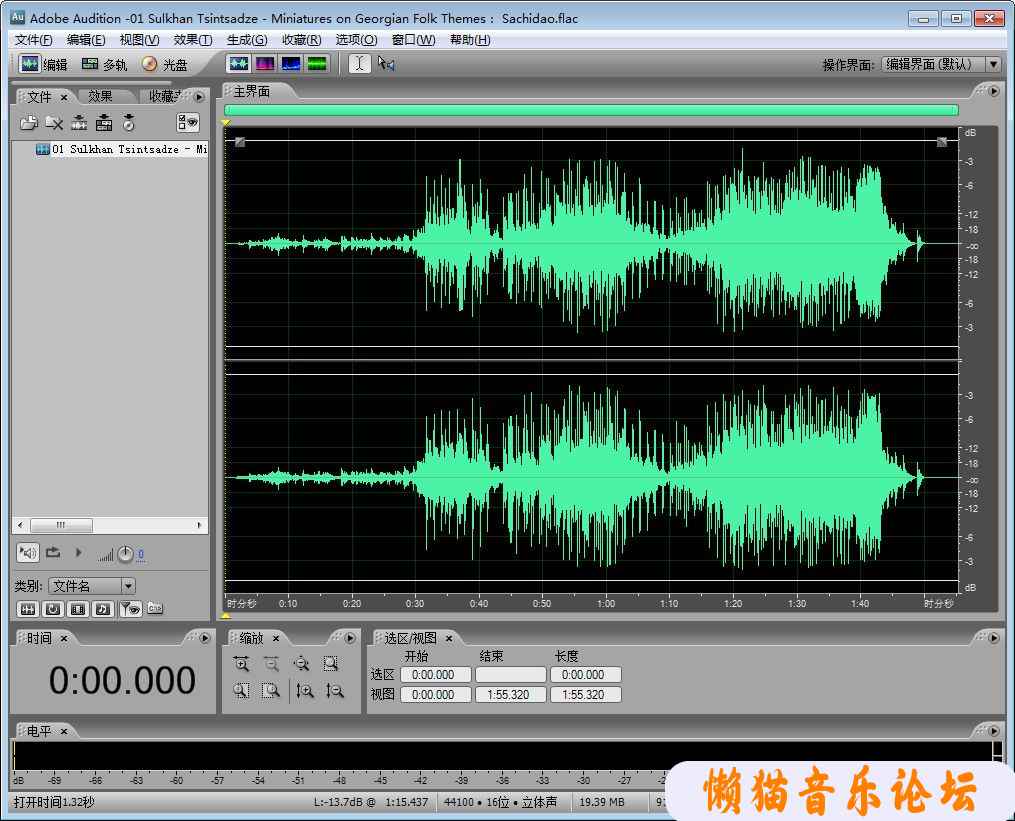Click the 选区 开始 time field

(x=435, y=675)
